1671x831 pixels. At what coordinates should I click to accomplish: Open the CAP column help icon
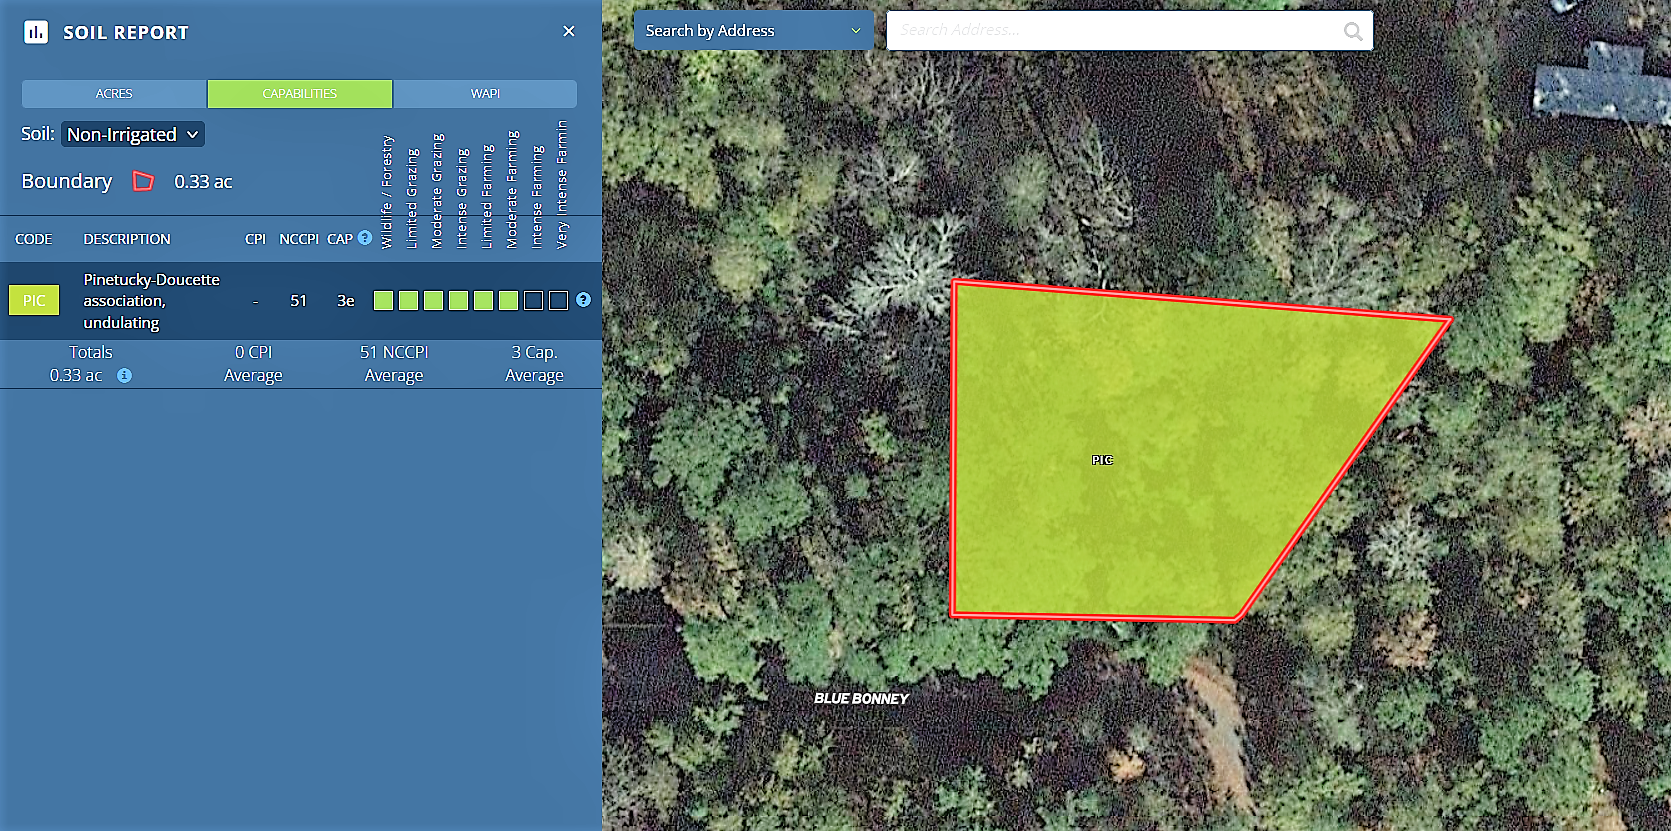coord(365,238)
